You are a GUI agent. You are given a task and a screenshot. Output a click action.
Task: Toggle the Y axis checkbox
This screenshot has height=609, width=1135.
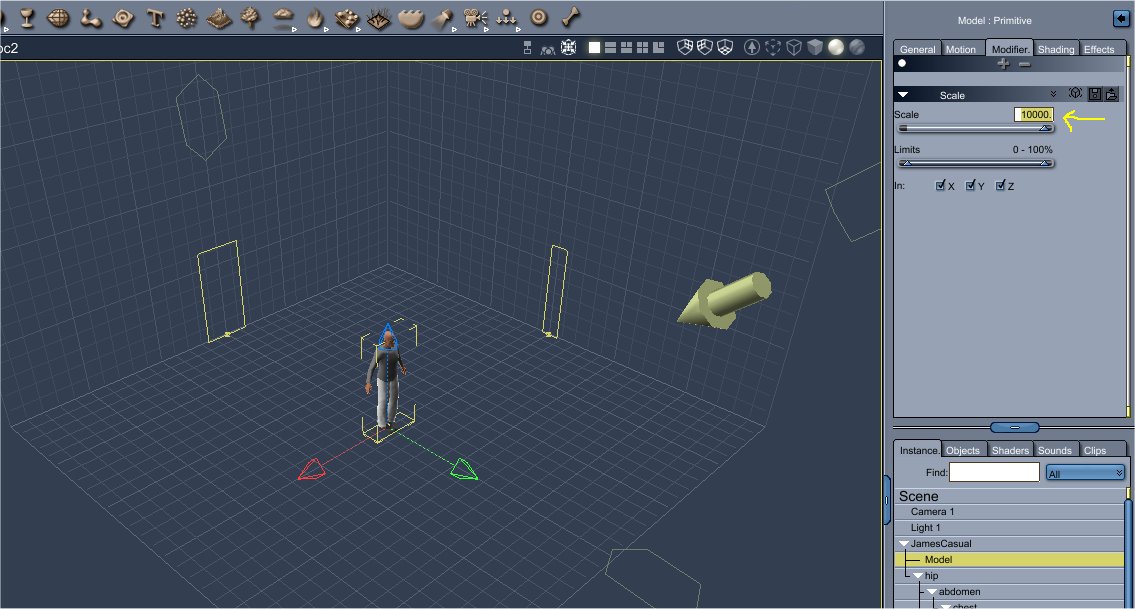click(971, 185)
